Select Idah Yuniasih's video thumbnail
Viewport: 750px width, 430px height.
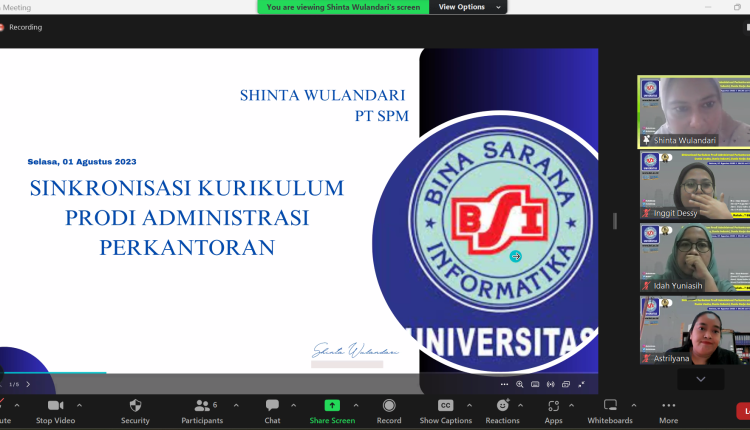(695, 258)
